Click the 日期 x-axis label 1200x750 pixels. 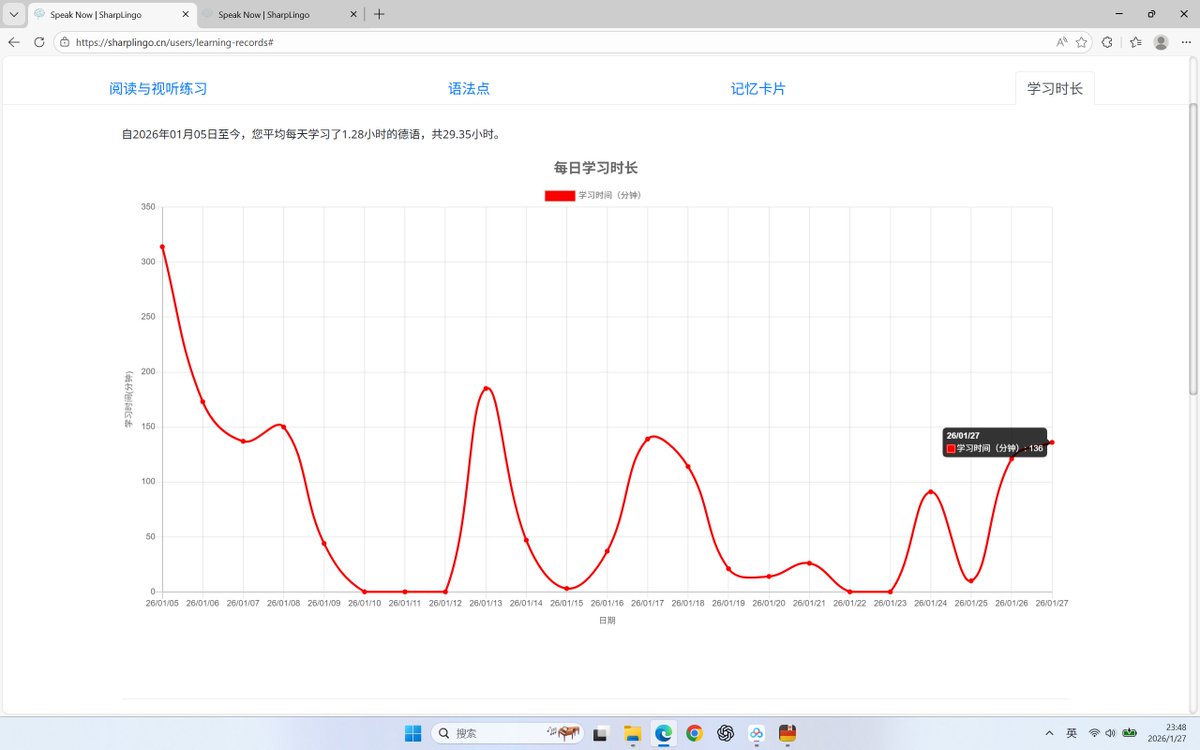607,620
